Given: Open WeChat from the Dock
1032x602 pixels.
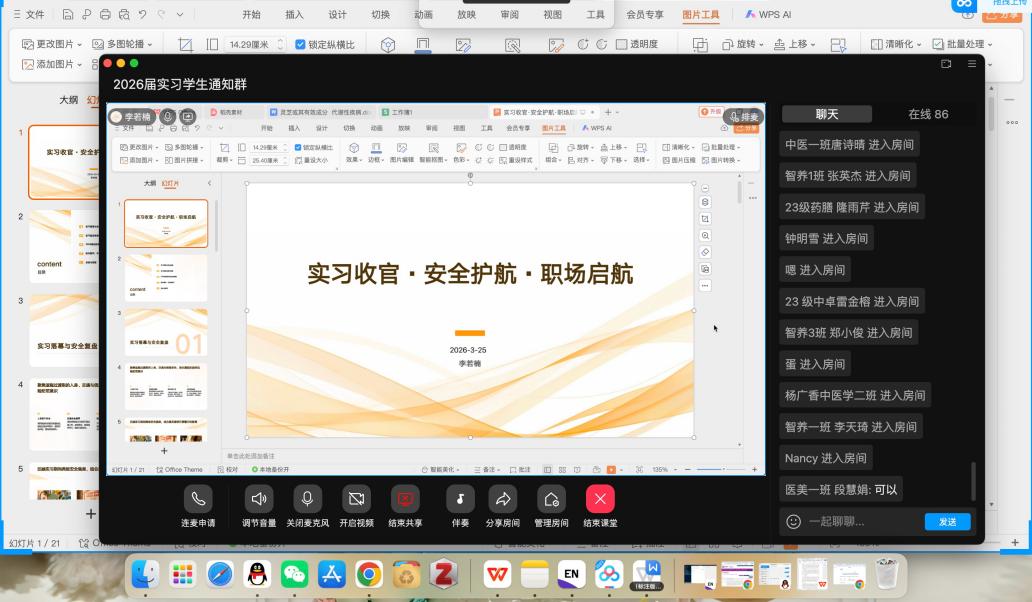Looking at the screenshot, I should [294, 574].
